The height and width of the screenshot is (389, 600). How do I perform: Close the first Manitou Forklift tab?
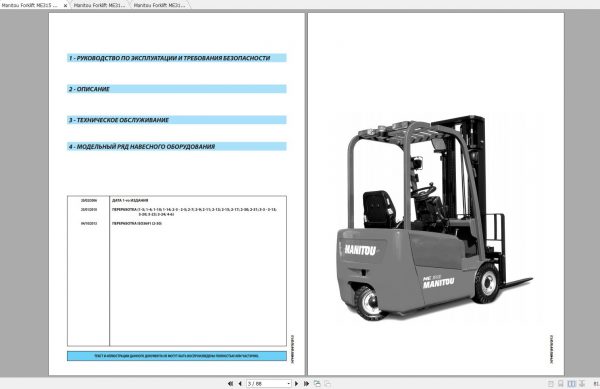(x=65, y=6)
